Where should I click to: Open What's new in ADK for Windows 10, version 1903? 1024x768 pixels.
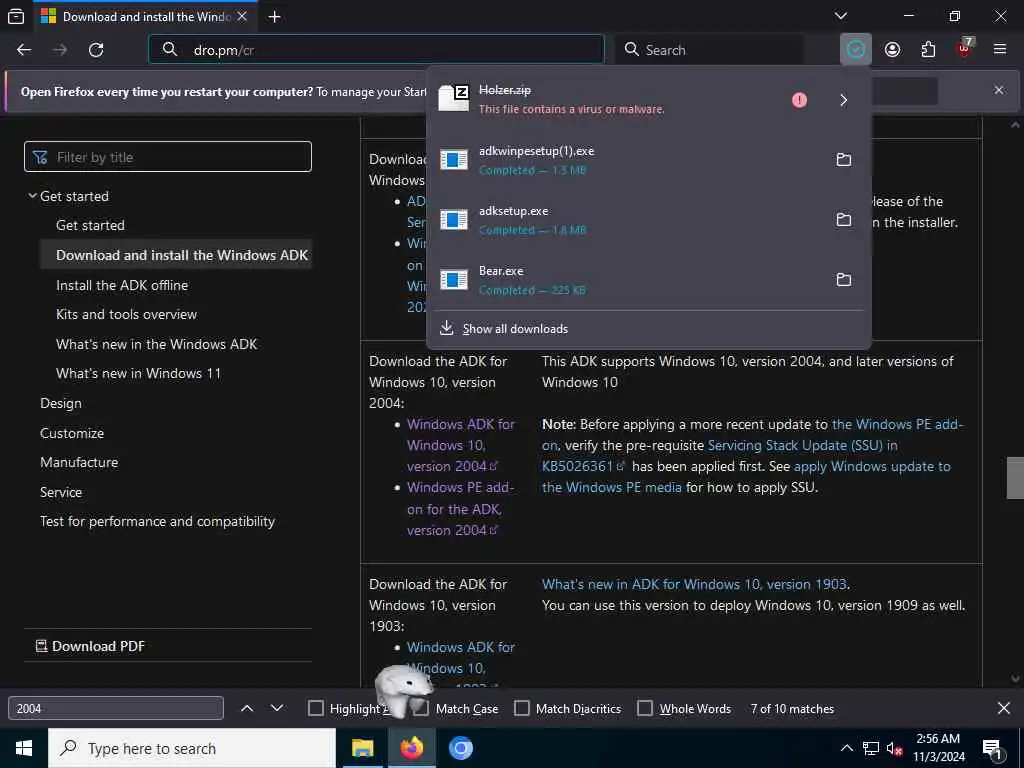click(694, 584)
